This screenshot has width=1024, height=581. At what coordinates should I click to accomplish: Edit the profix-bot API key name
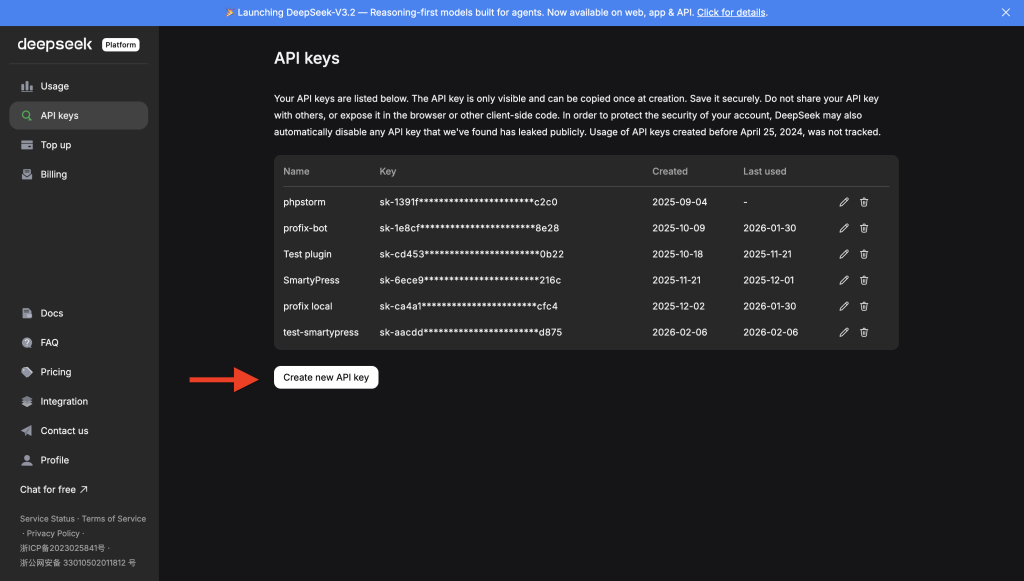(x=843, y=228)
